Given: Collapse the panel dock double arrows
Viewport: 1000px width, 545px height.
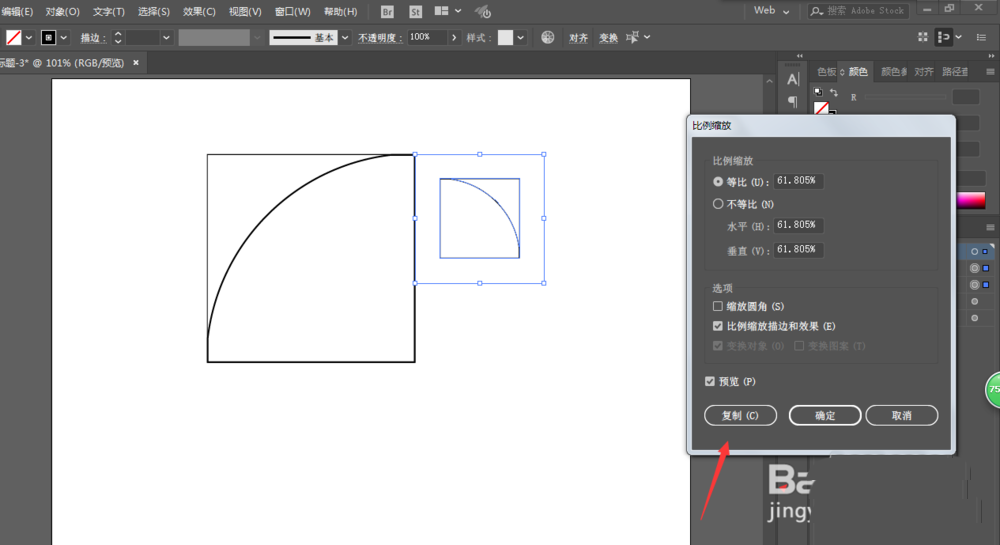Looking at the screenshot, I should pos(991,56).
